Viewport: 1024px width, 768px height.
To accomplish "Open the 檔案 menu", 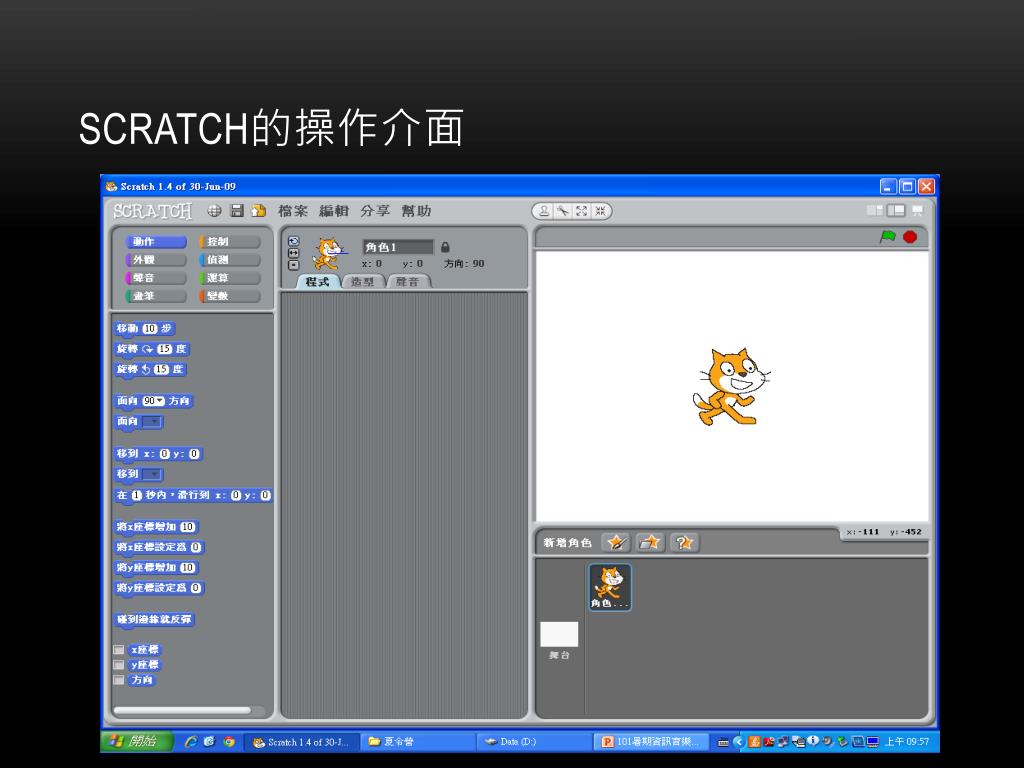I will 293,211.
